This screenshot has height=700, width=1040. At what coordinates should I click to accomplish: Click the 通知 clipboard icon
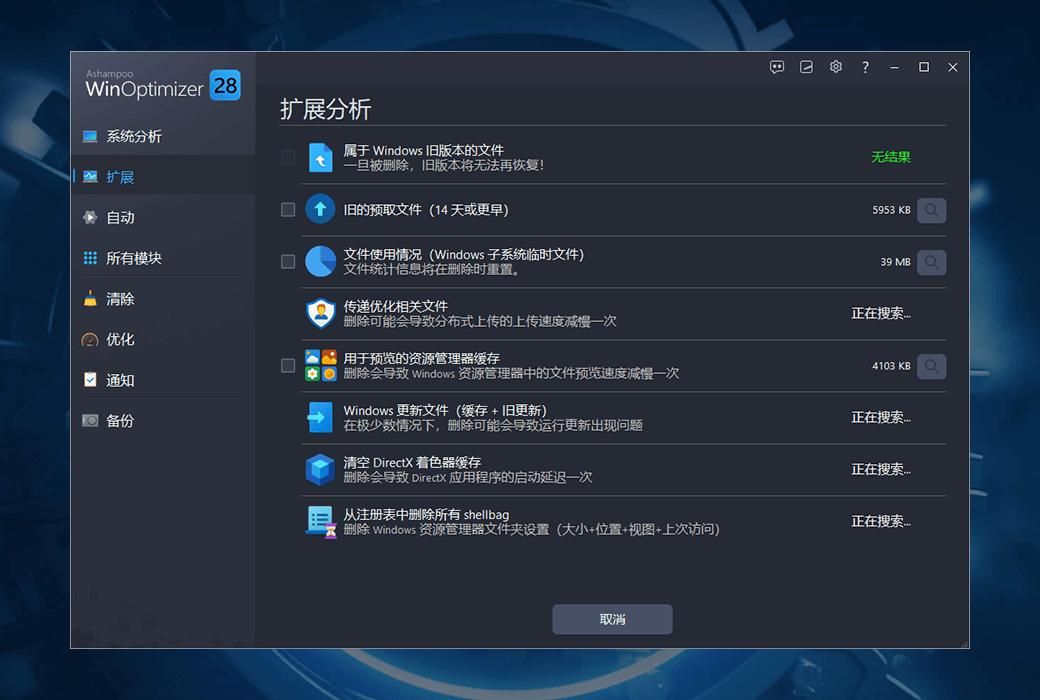pos(90,380)
